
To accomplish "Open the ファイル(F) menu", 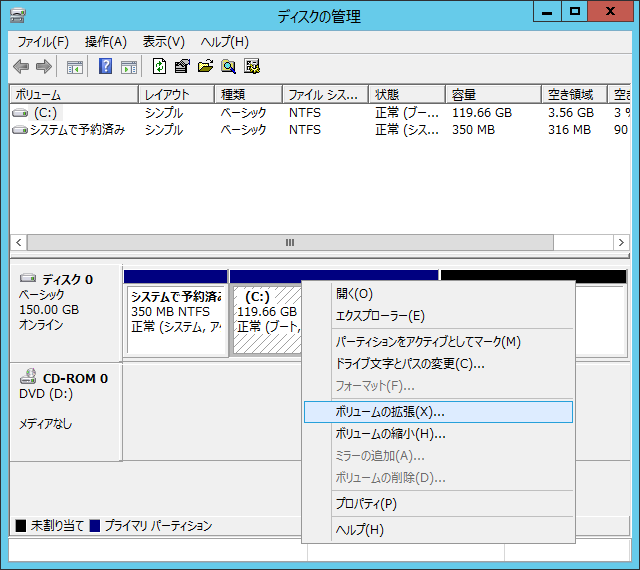I will pos(43,42).
